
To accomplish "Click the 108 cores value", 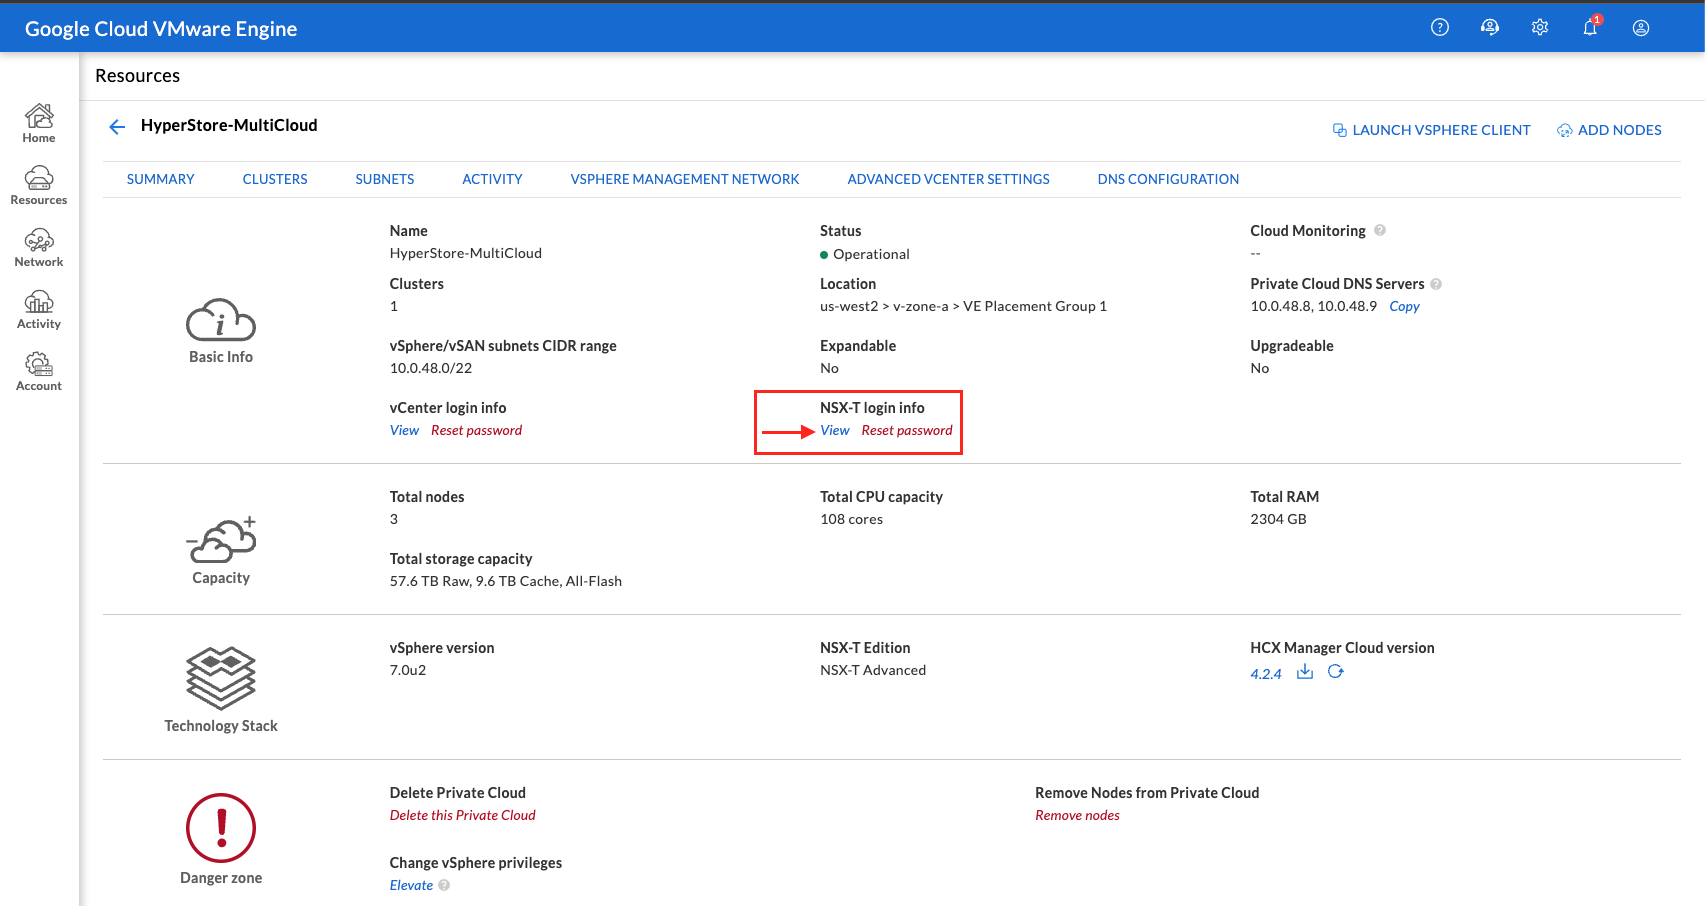I will click(851, 519).
